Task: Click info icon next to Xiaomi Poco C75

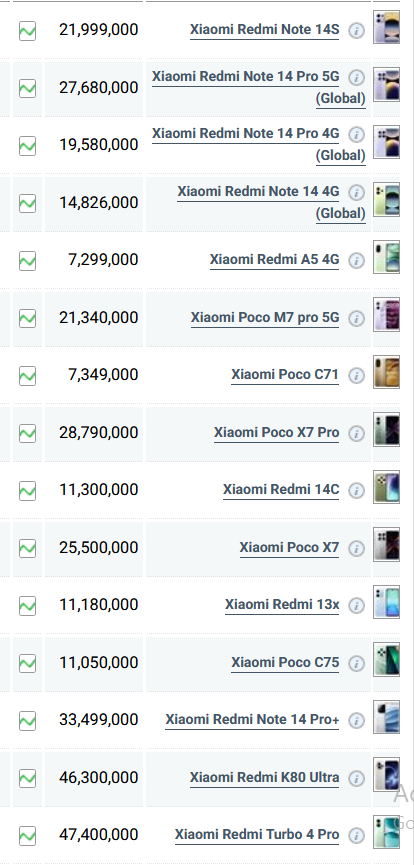Action: click(x=357, y=663)
